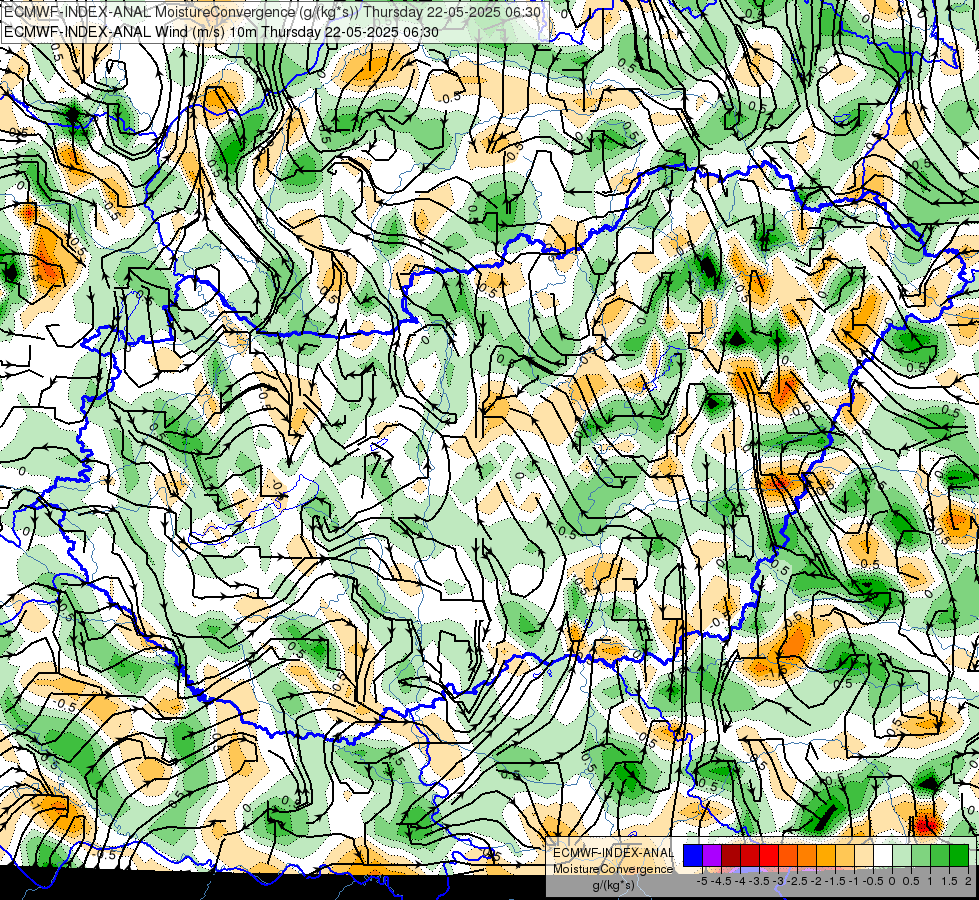Click the amber swatch between -2 and -1.5
This screenshot has width=979, height=900.
(826, 856)
